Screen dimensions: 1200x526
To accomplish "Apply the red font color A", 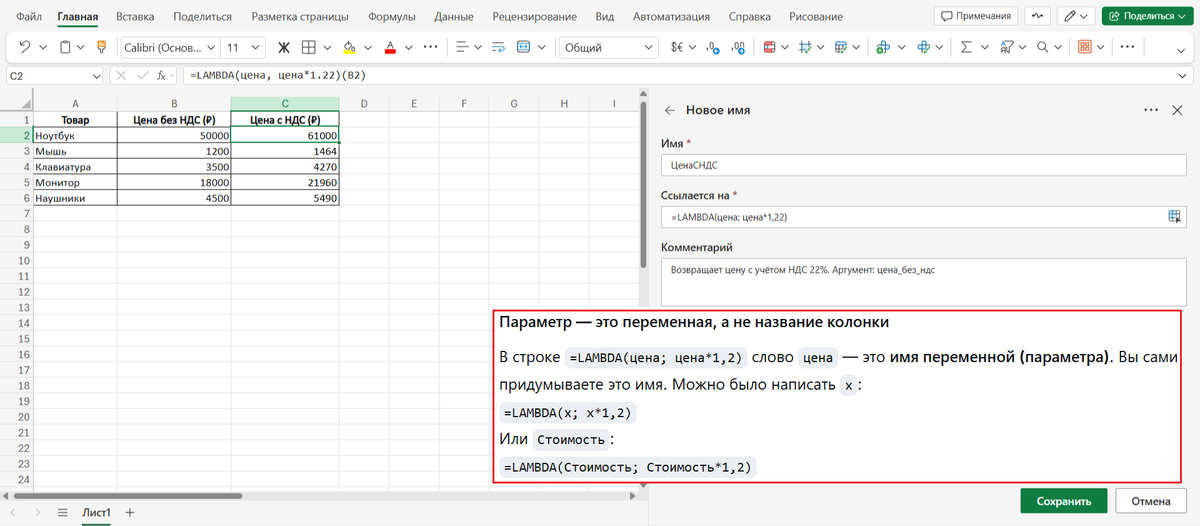I will tap(390, 47).
